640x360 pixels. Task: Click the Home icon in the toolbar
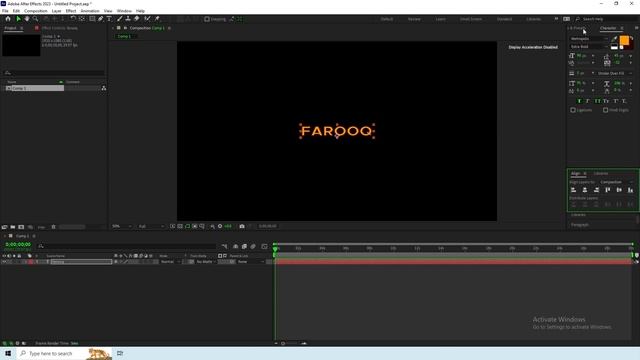point(8,19)
